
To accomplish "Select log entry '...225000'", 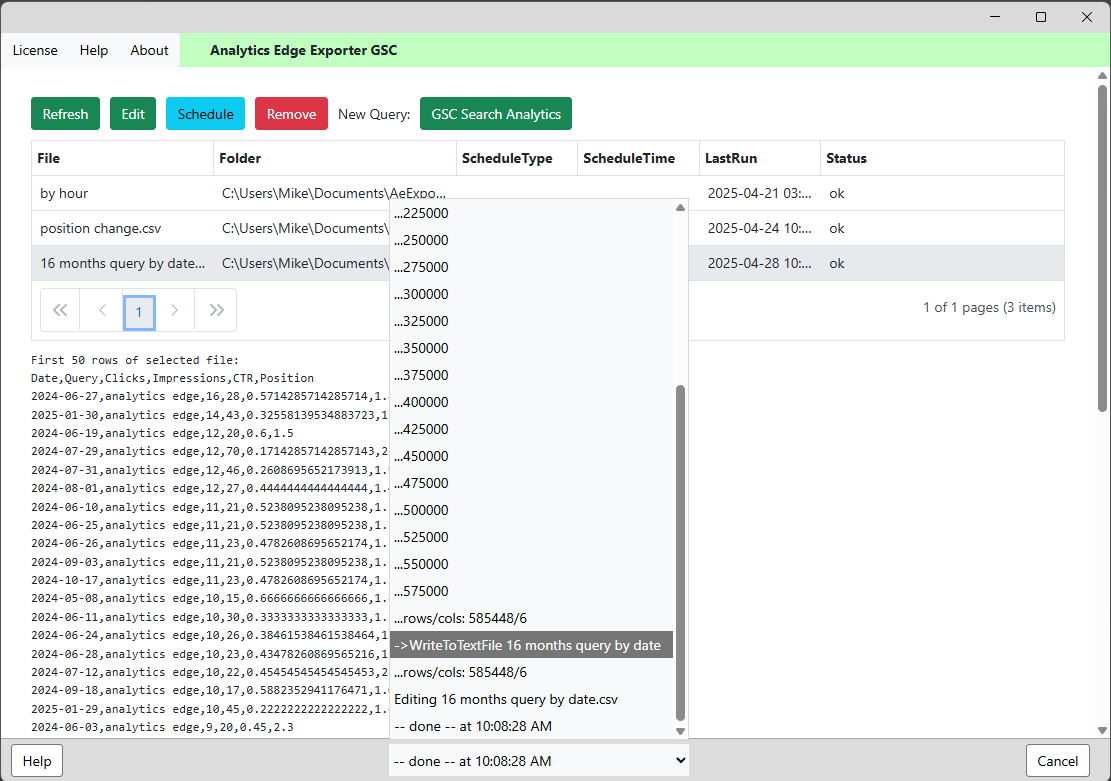I will point(531,213).
